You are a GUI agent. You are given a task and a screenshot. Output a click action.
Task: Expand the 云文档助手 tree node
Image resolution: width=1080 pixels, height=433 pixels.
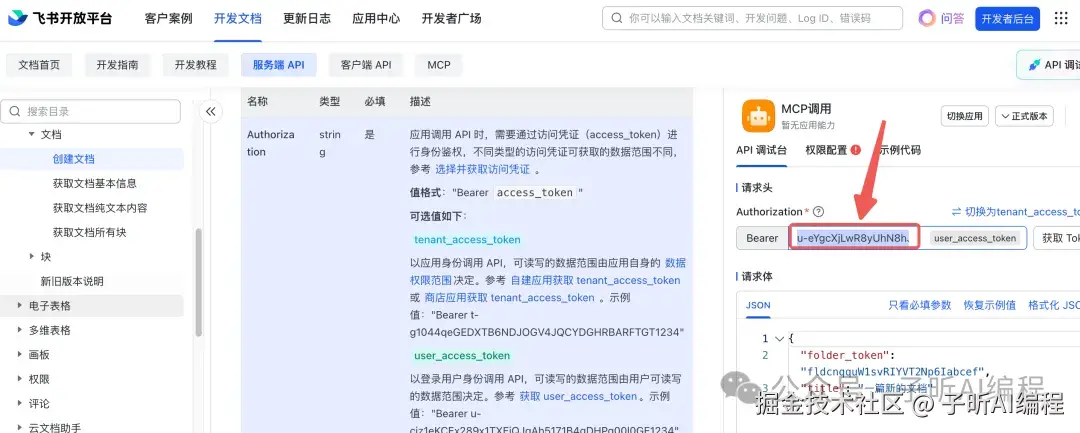click(19, 427)
